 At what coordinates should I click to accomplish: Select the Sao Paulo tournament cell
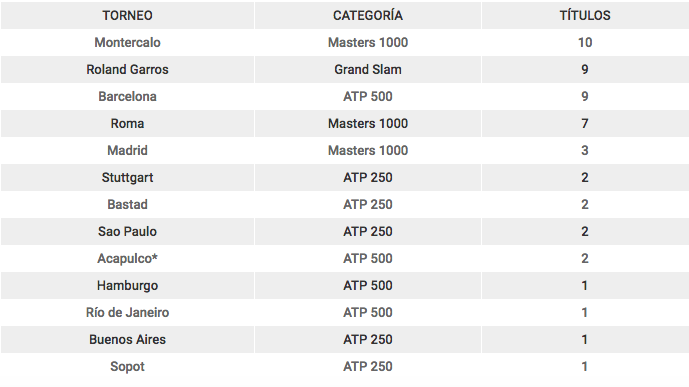tap(127, 231)
